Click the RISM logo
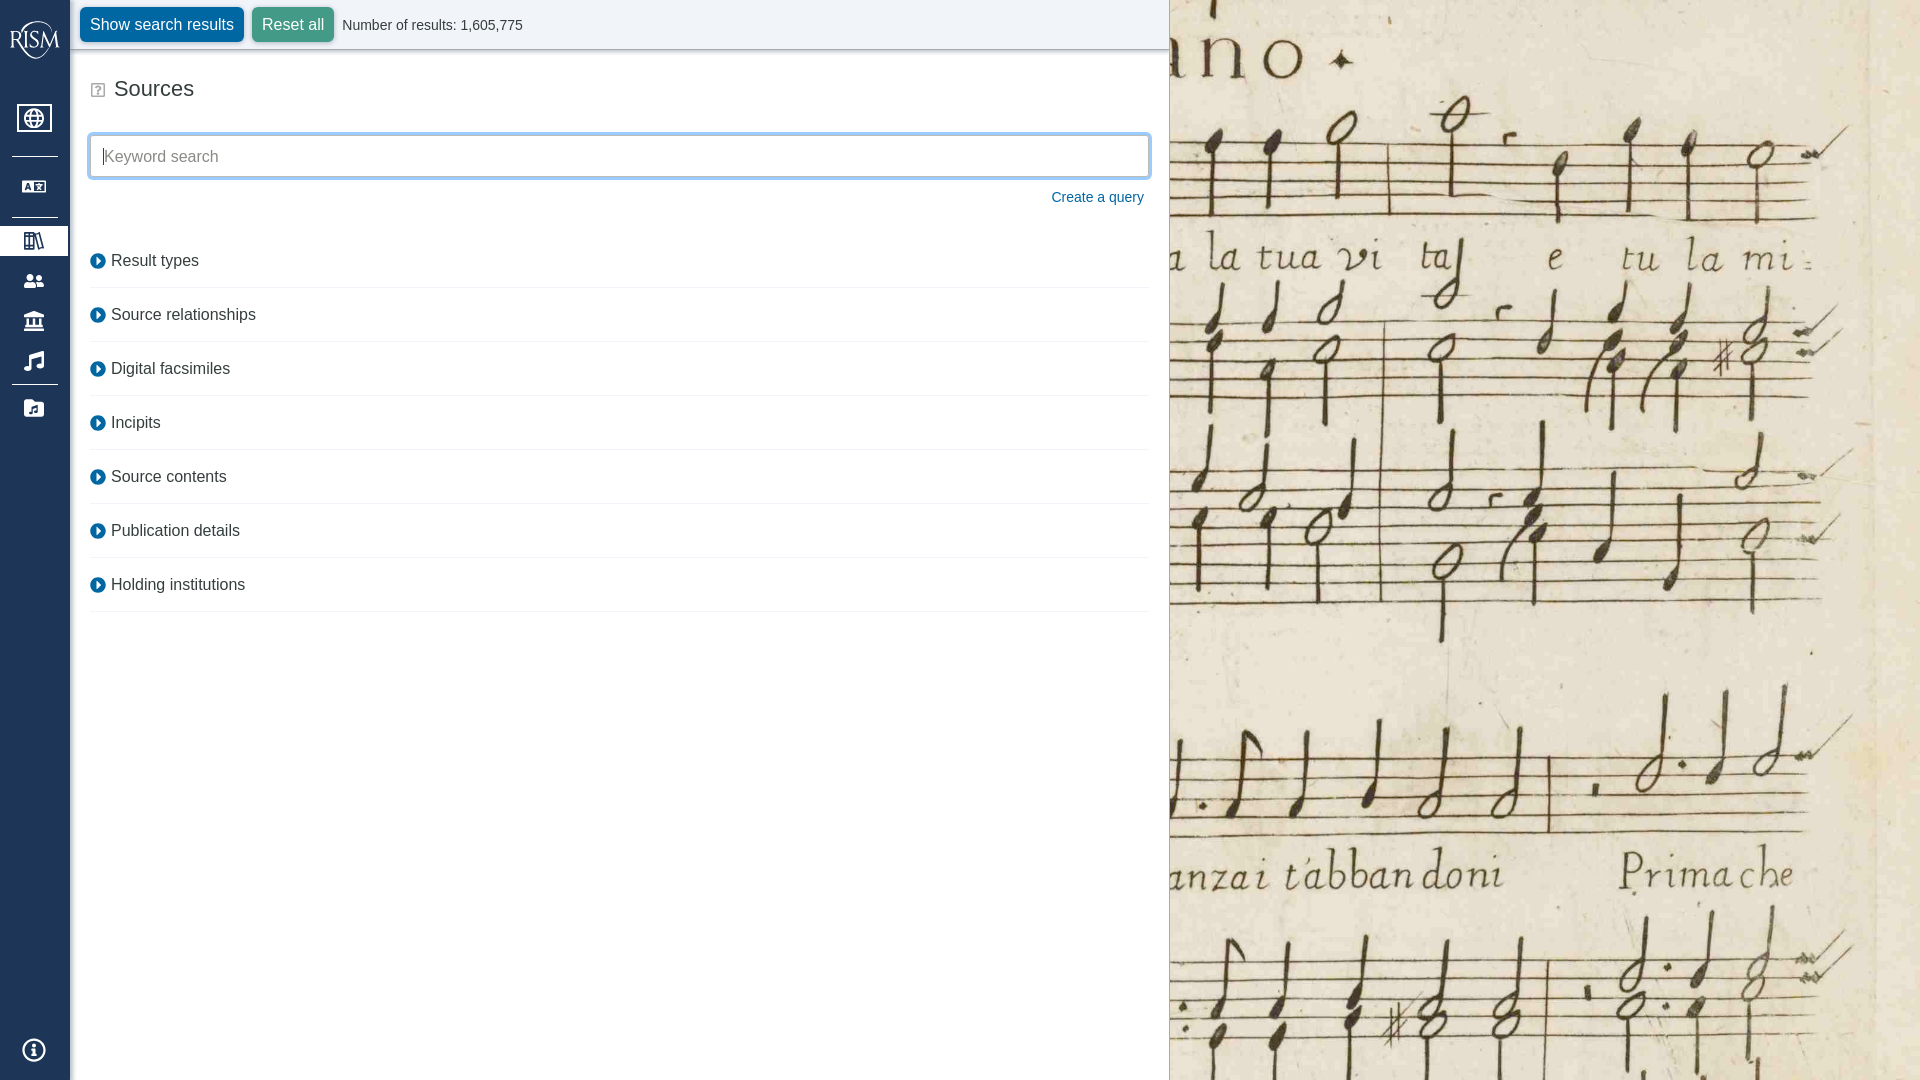The image size is (1920, 1080). (34, 40)
